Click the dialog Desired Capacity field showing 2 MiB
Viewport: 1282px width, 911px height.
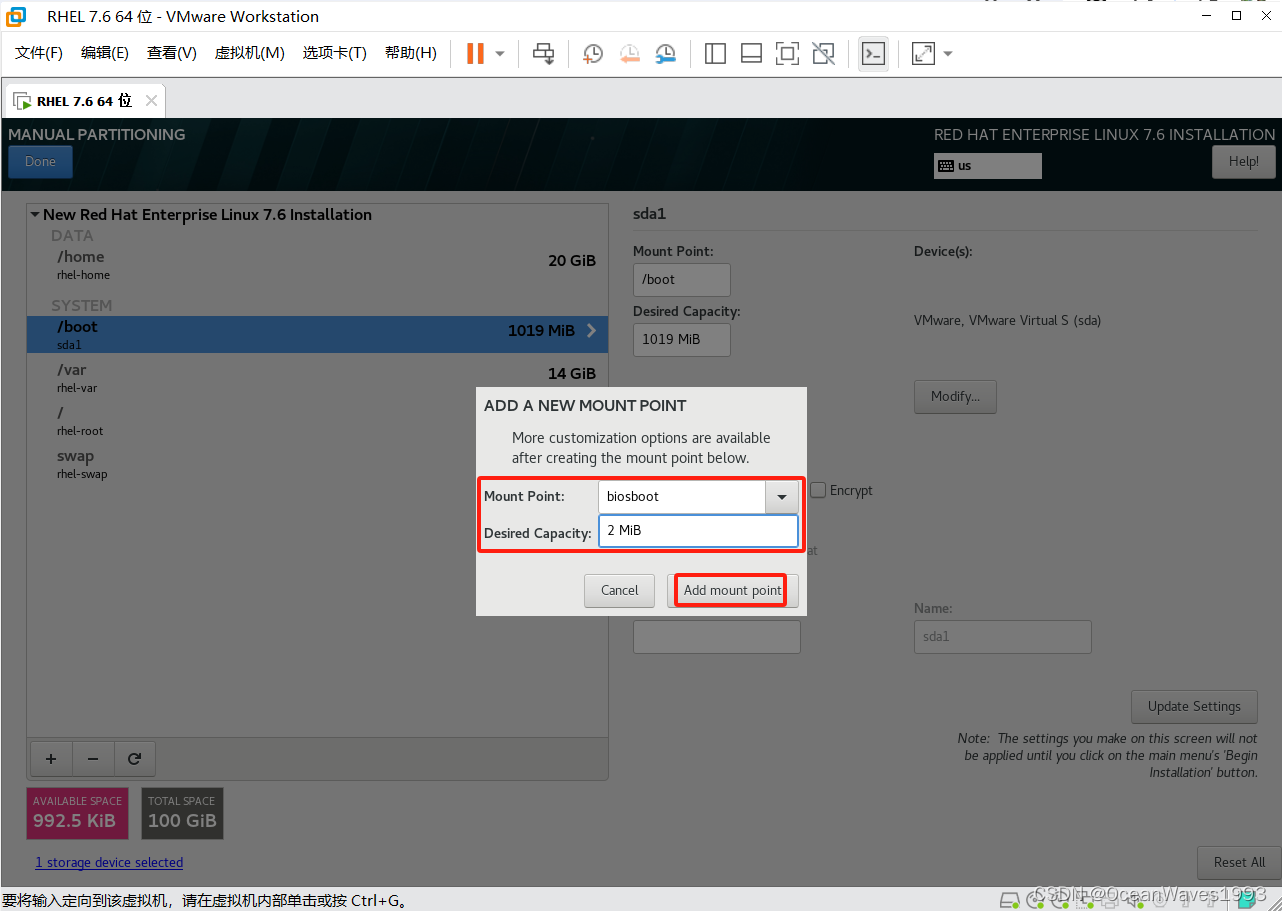pos(698,530)
